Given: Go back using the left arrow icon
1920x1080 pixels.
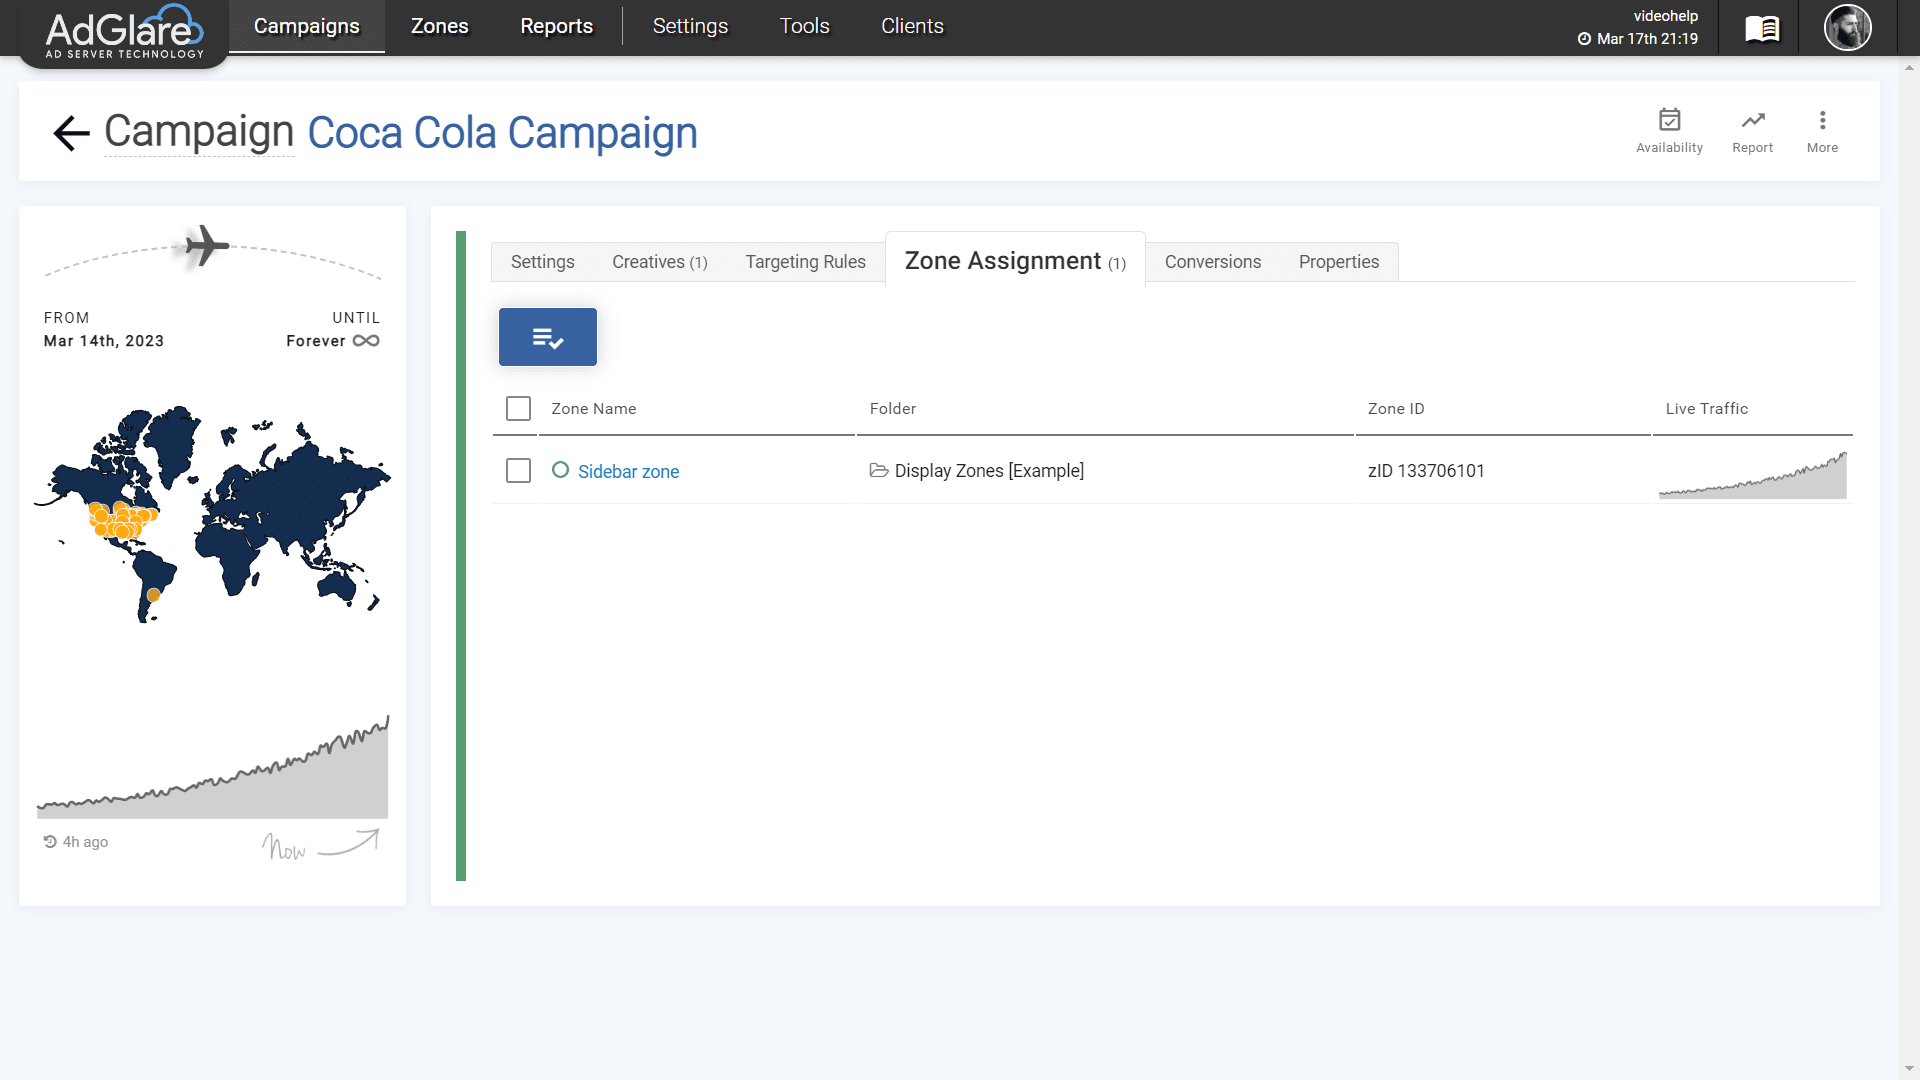Looking at the screenshot, I should (71, 133).
